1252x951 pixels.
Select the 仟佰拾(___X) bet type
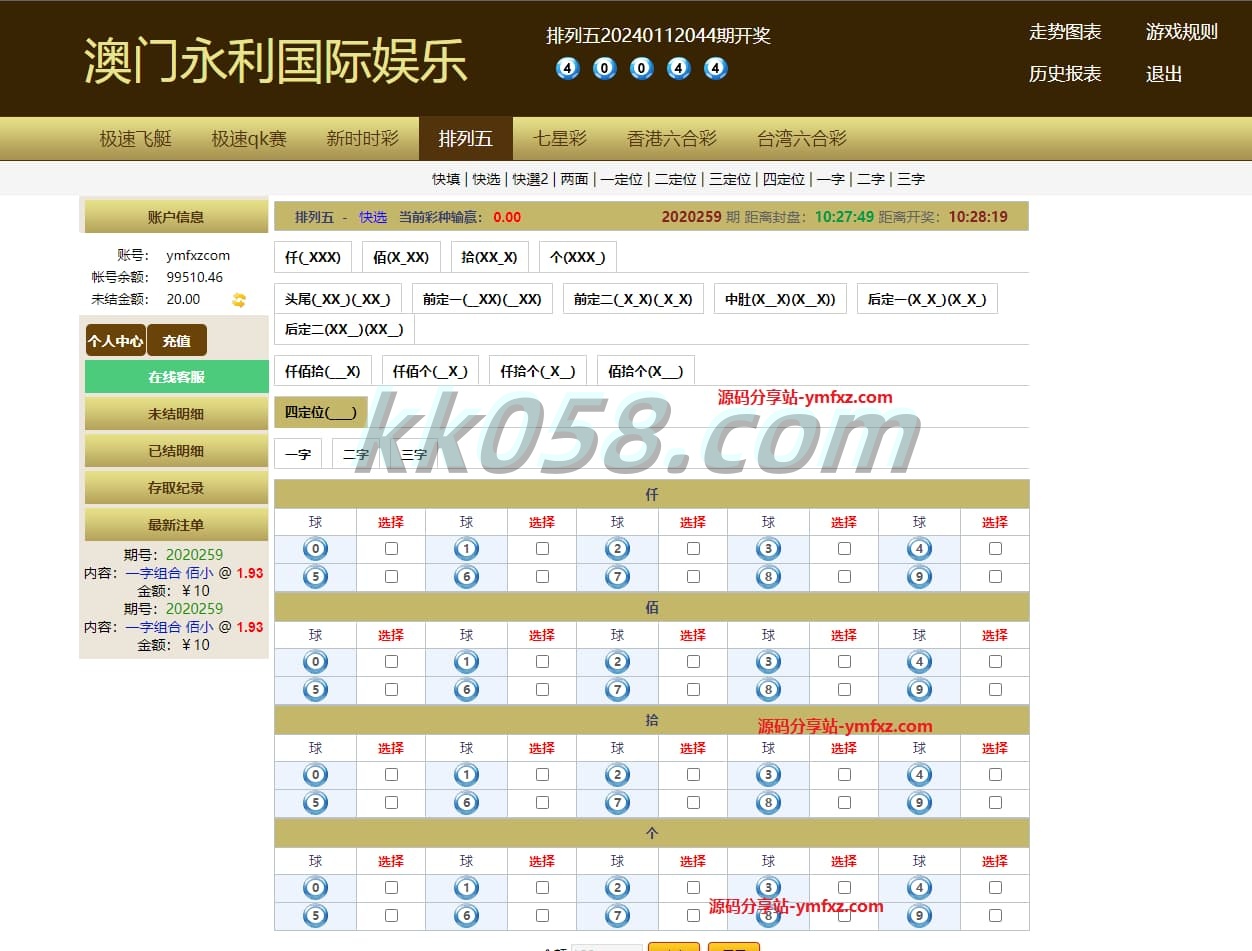click(x=323, y=371)
